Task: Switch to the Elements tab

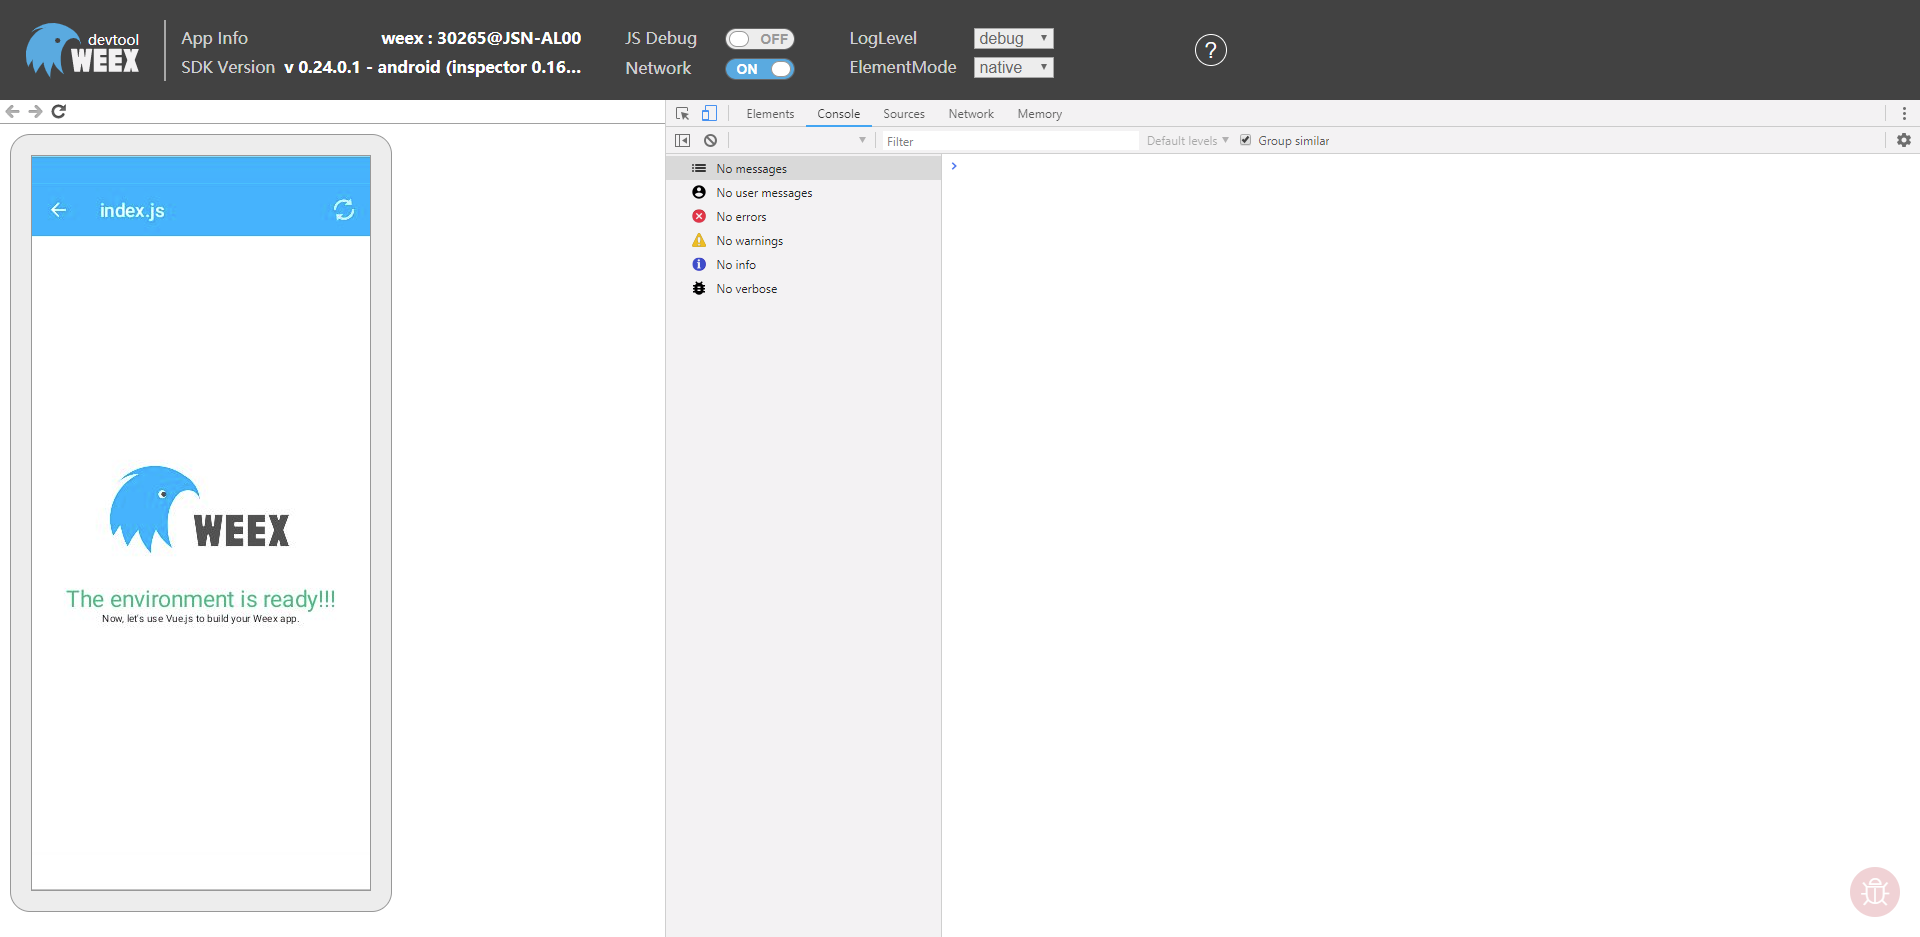Action: point(770,114)
